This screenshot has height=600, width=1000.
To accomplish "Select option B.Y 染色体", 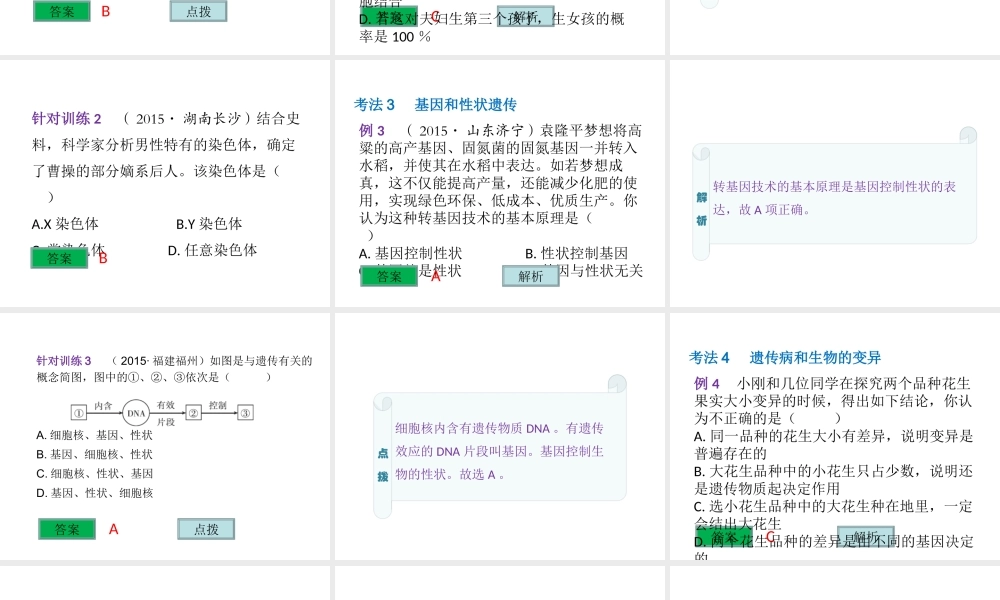I will 209,224.
